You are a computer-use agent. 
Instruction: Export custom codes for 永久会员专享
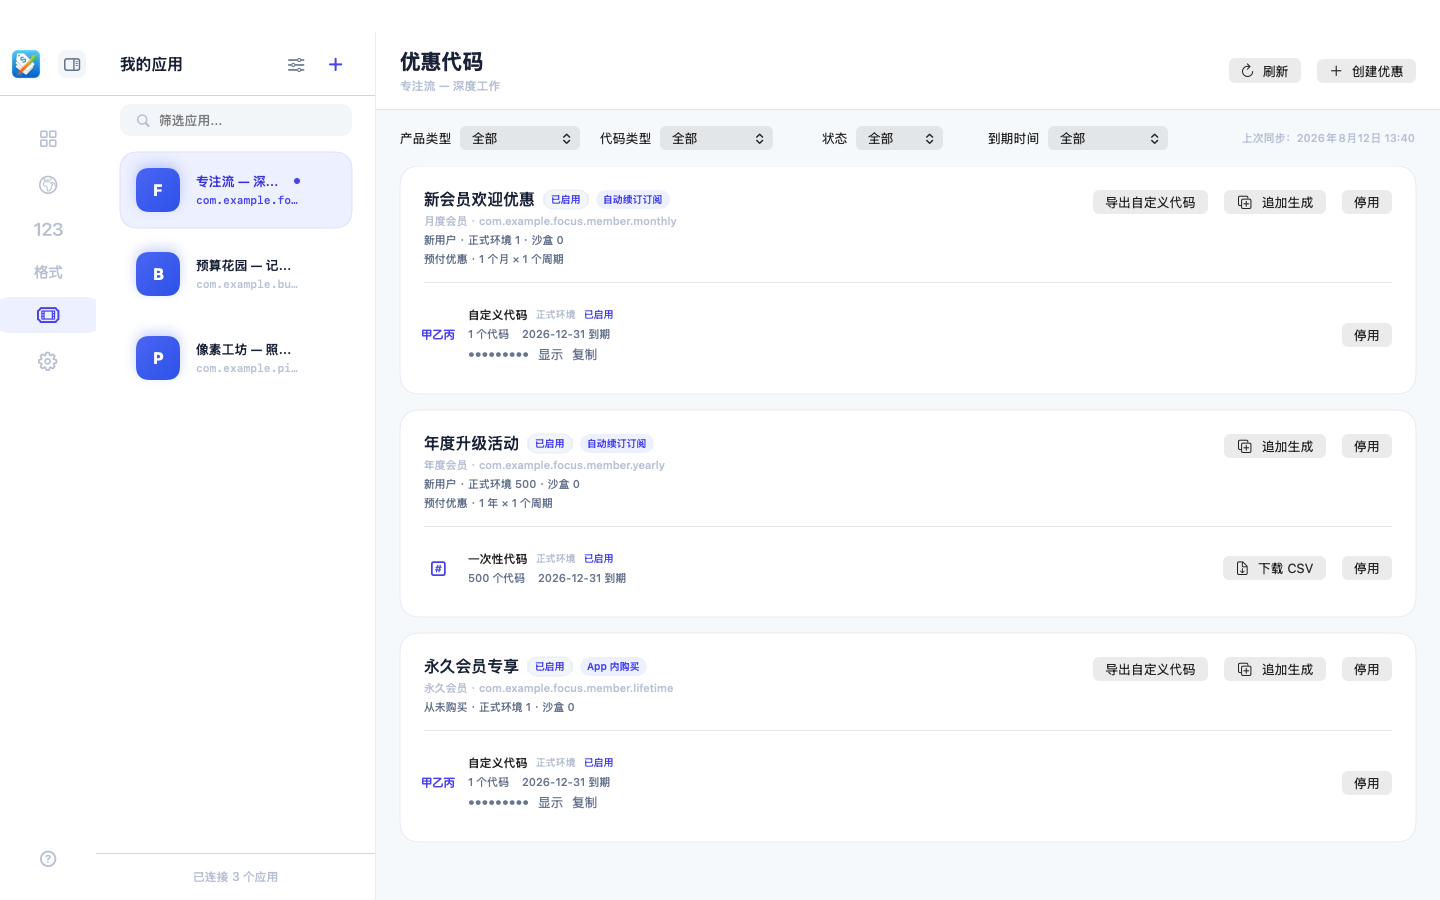click(1150, 669)
